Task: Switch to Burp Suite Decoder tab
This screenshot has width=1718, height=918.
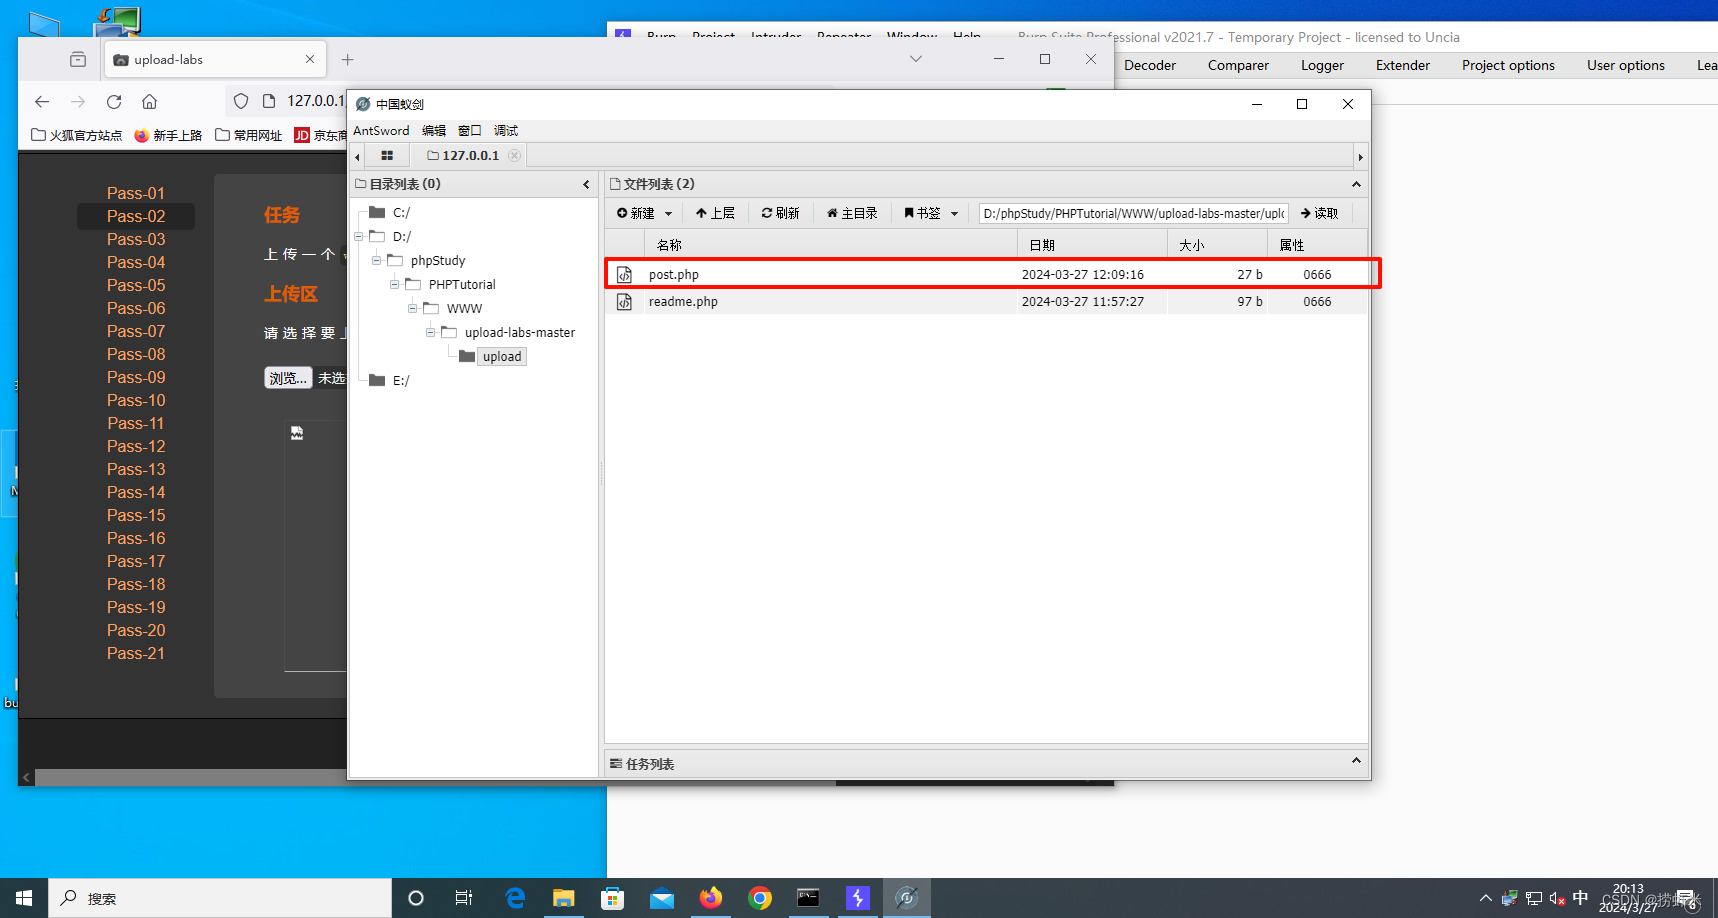Action: (x=1150, y=66)
